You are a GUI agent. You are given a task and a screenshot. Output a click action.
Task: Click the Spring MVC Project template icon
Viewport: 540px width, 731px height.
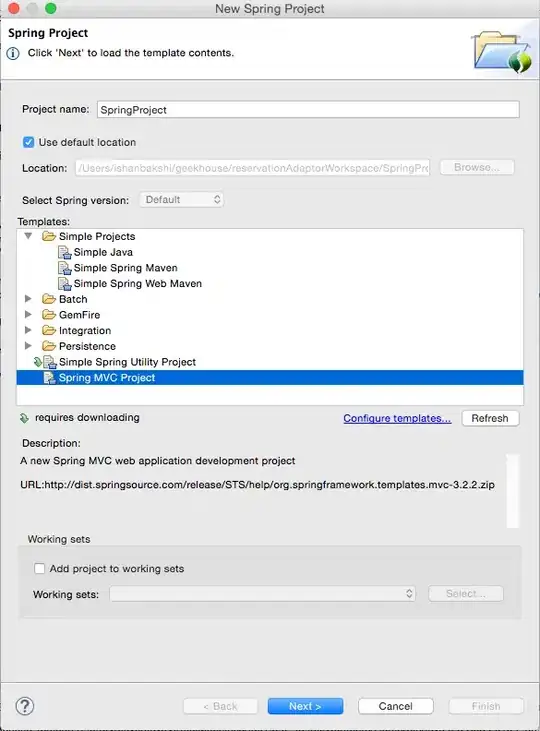[49, 378]
